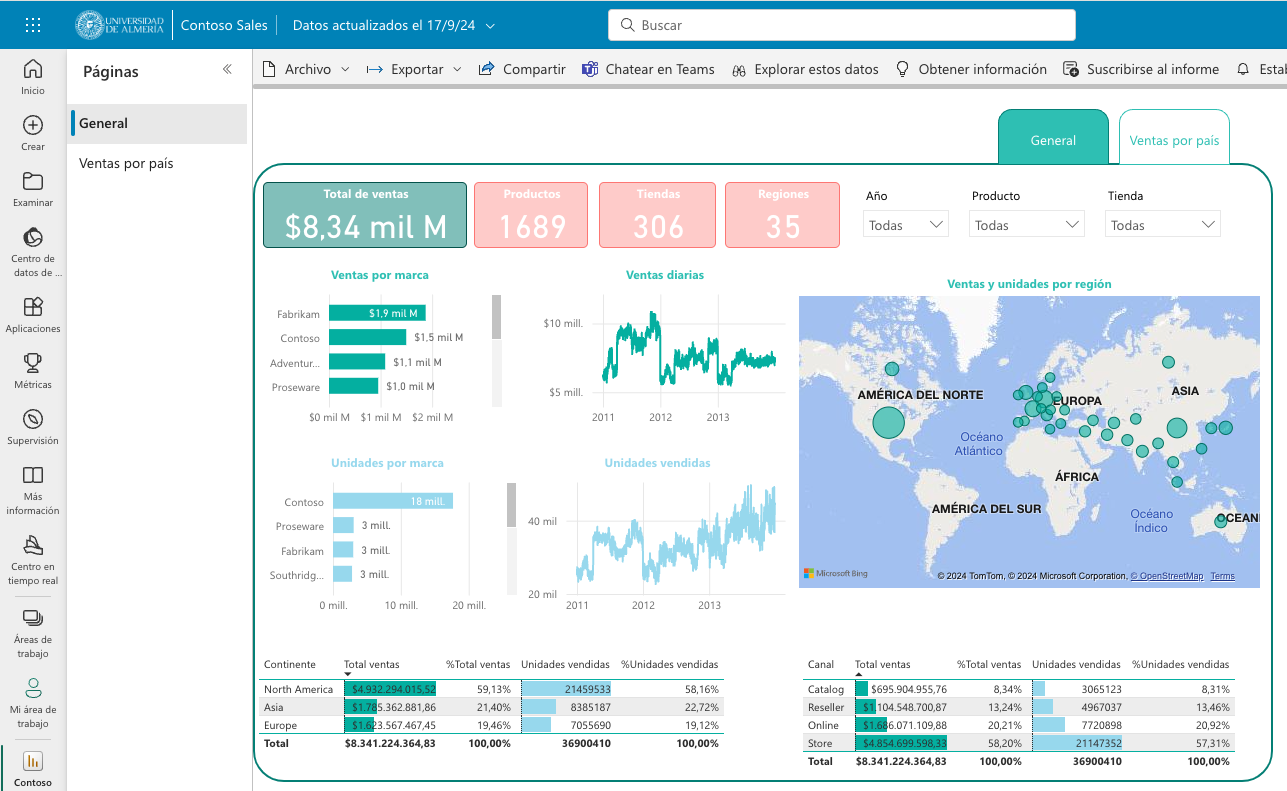Select the Reseller channel row
The width and height of the screenshot is (1287, 791).
point(1019,706)
